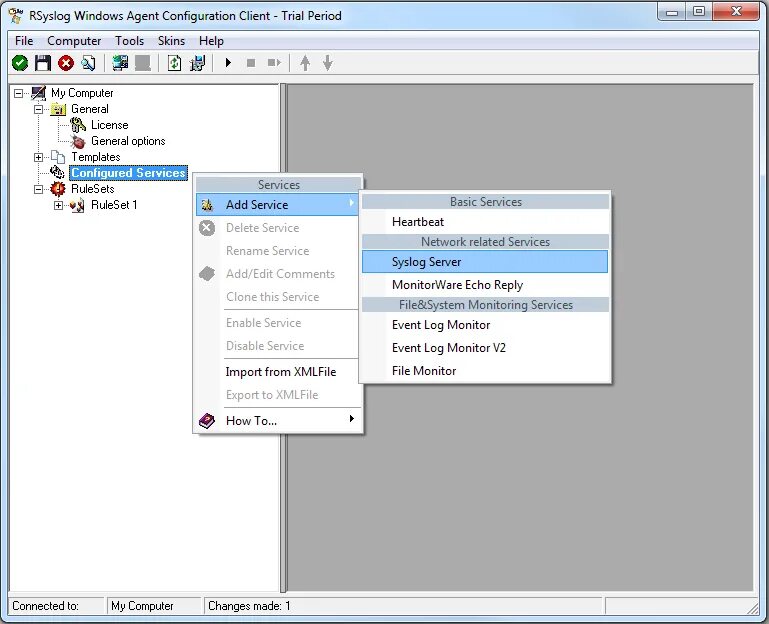Select MonitorWare Echo Reply service
The width and height of the screenshot is (769, 624).
[485, 285]
